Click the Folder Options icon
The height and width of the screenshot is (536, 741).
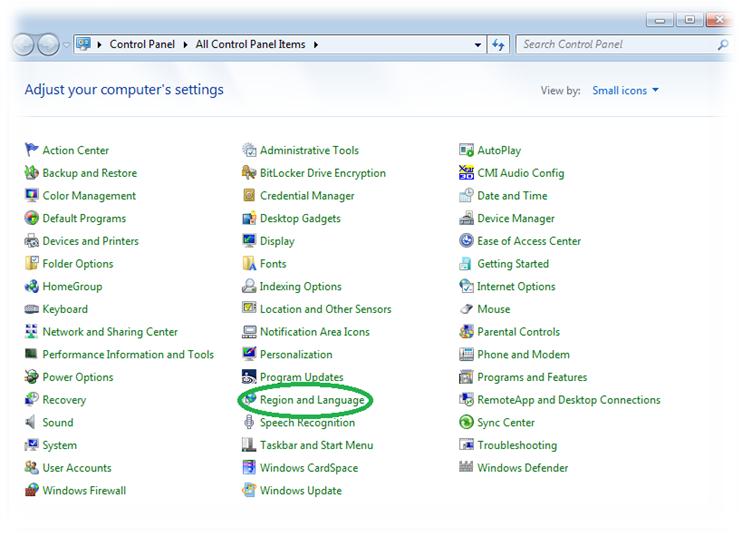(31, 263)
